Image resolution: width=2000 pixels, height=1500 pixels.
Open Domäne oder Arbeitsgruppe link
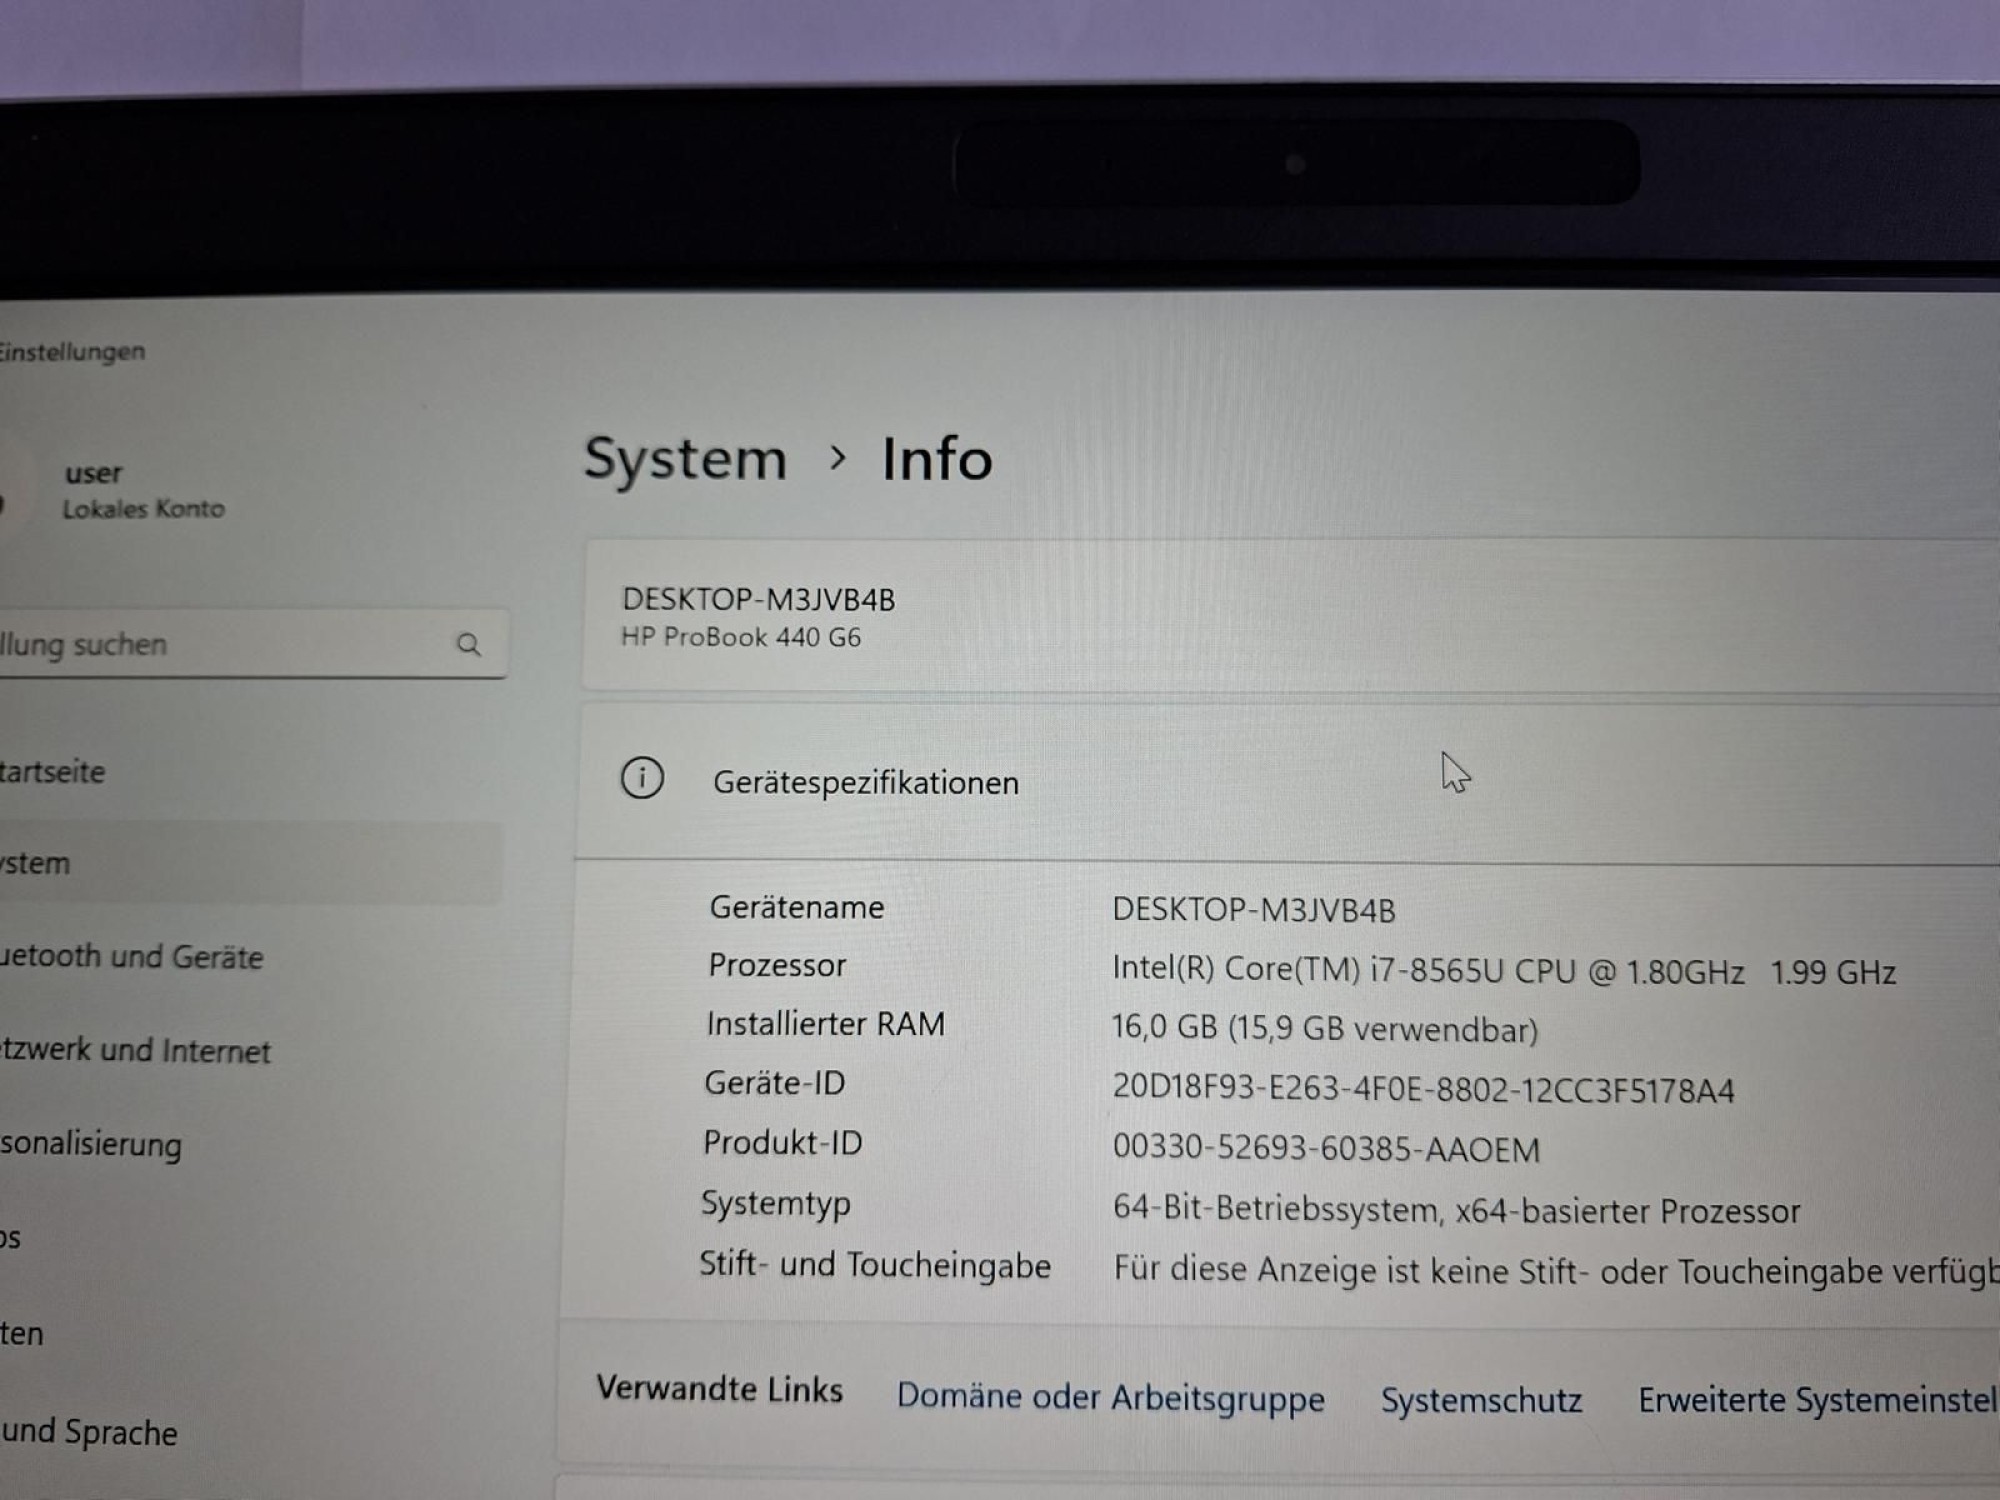1110,1397
